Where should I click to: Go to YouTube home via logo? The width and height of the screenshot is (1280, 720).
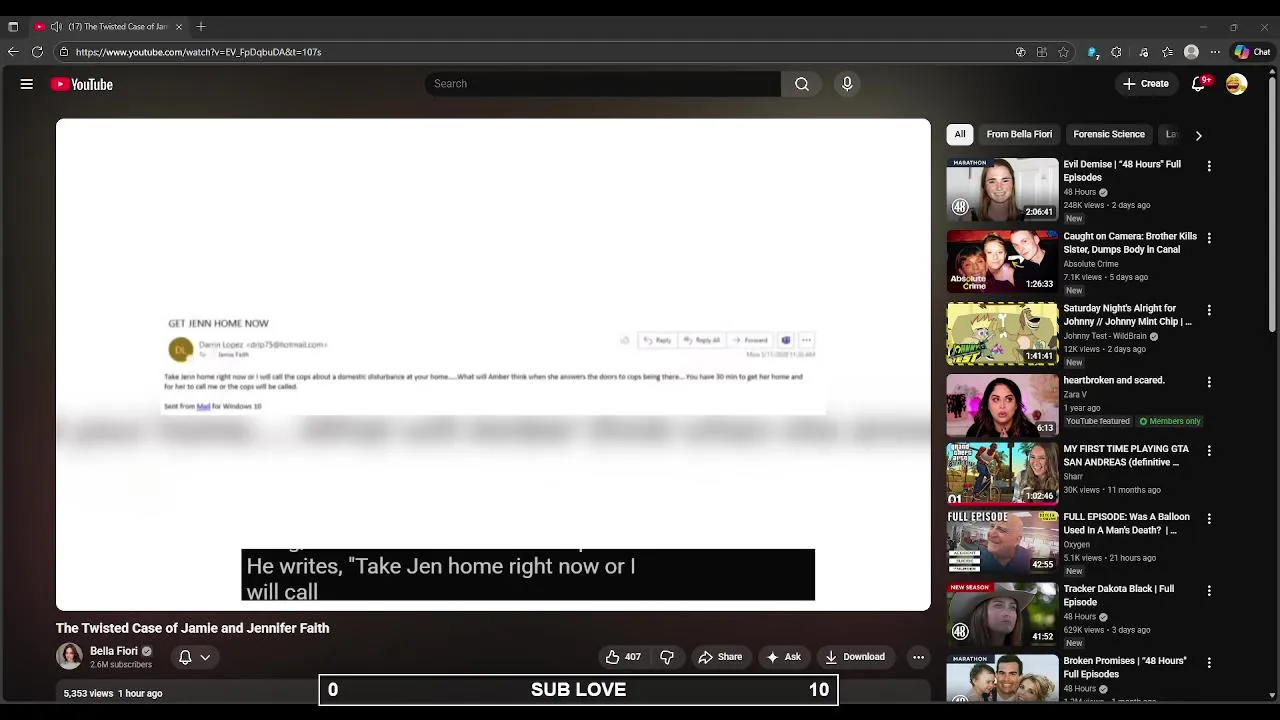82,84
